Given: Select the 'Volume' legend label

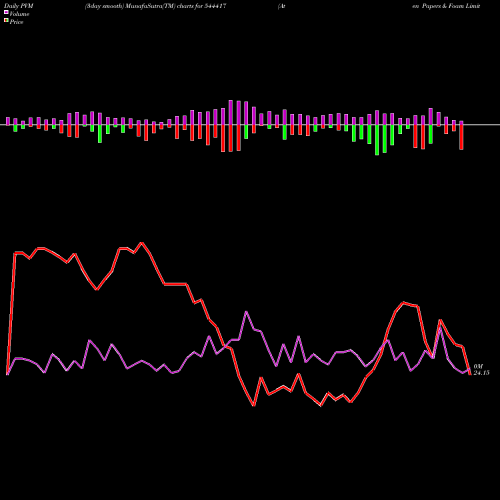Looking at the screenshot, I should tap(19, 14).
